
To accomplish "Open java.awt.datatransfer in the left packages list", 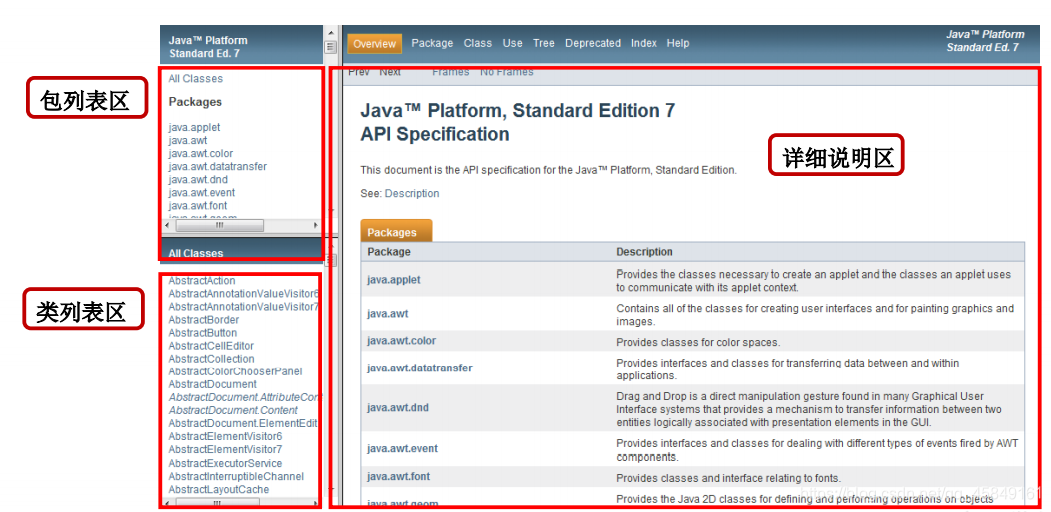I will 218,166.
